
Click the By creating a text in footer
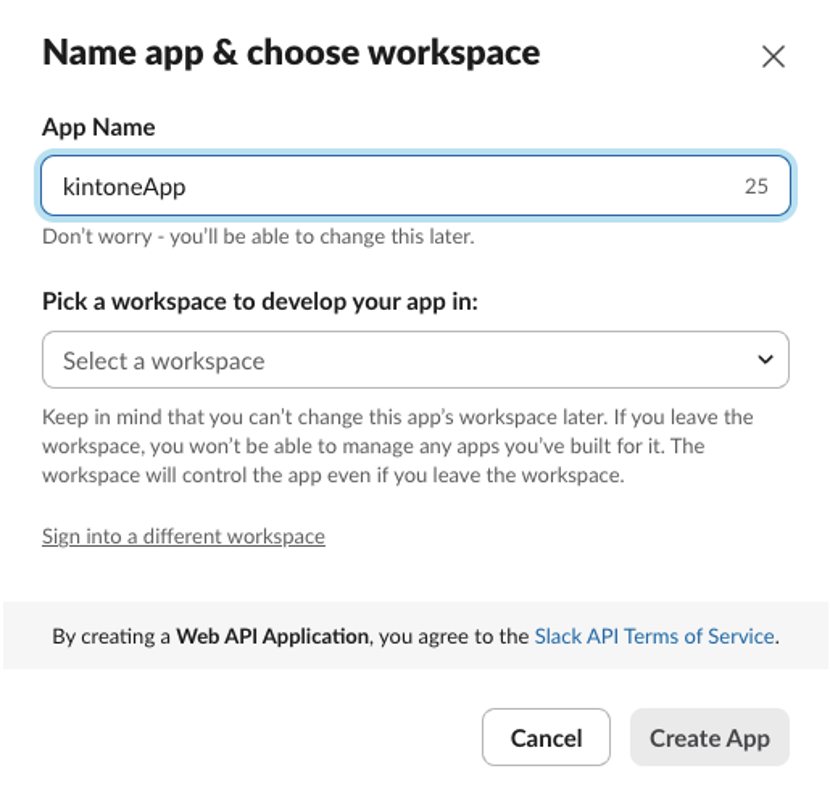coord(111,636)
